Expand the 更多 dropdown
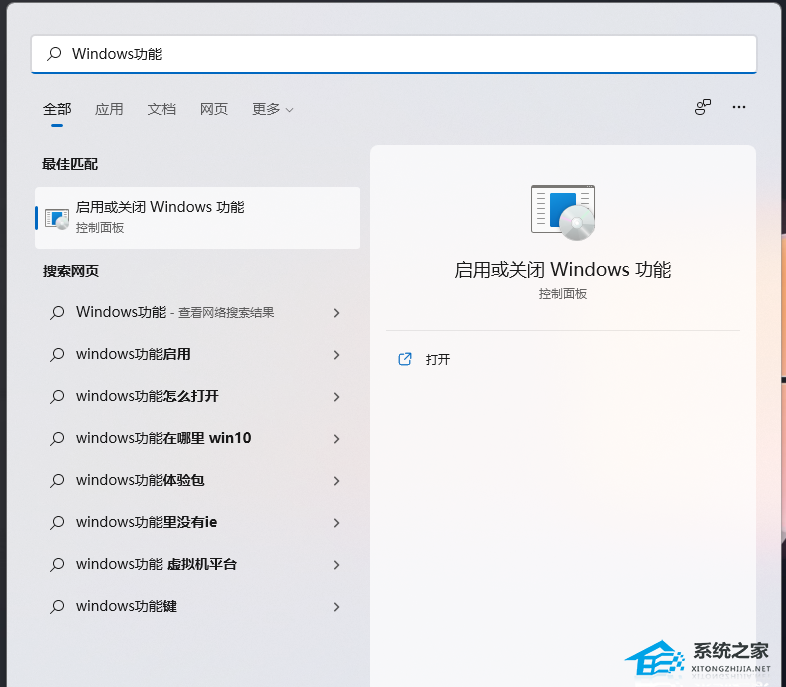This screenshot has width=786, height=687. pyautogui.click(x=273, y=109)
